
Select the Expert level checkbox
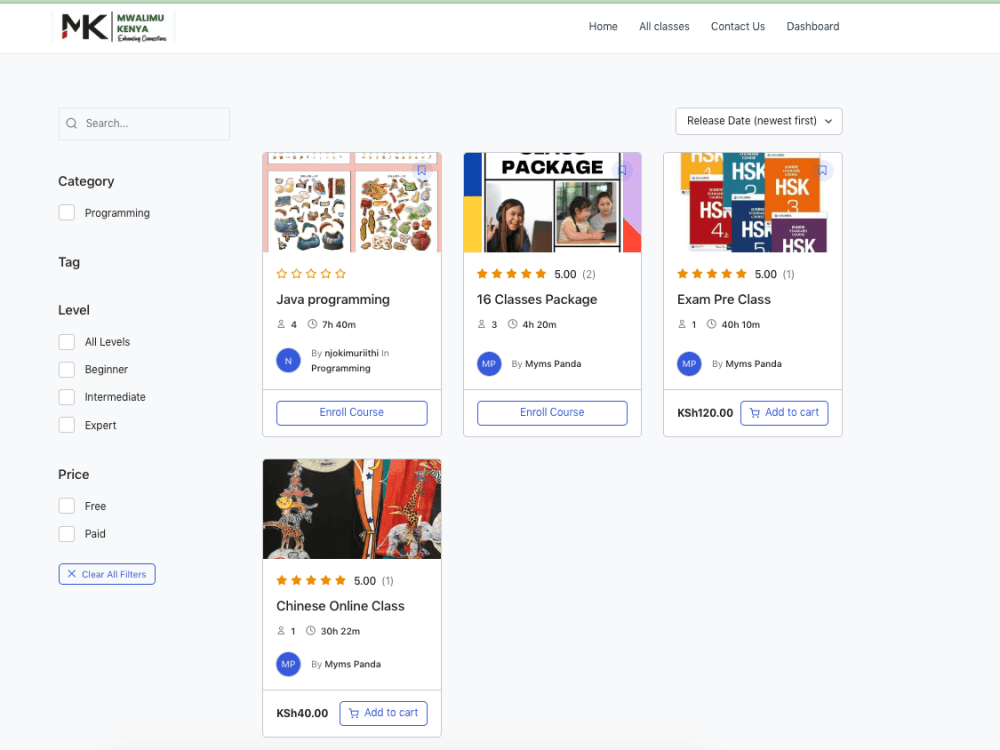pos(67,425)
